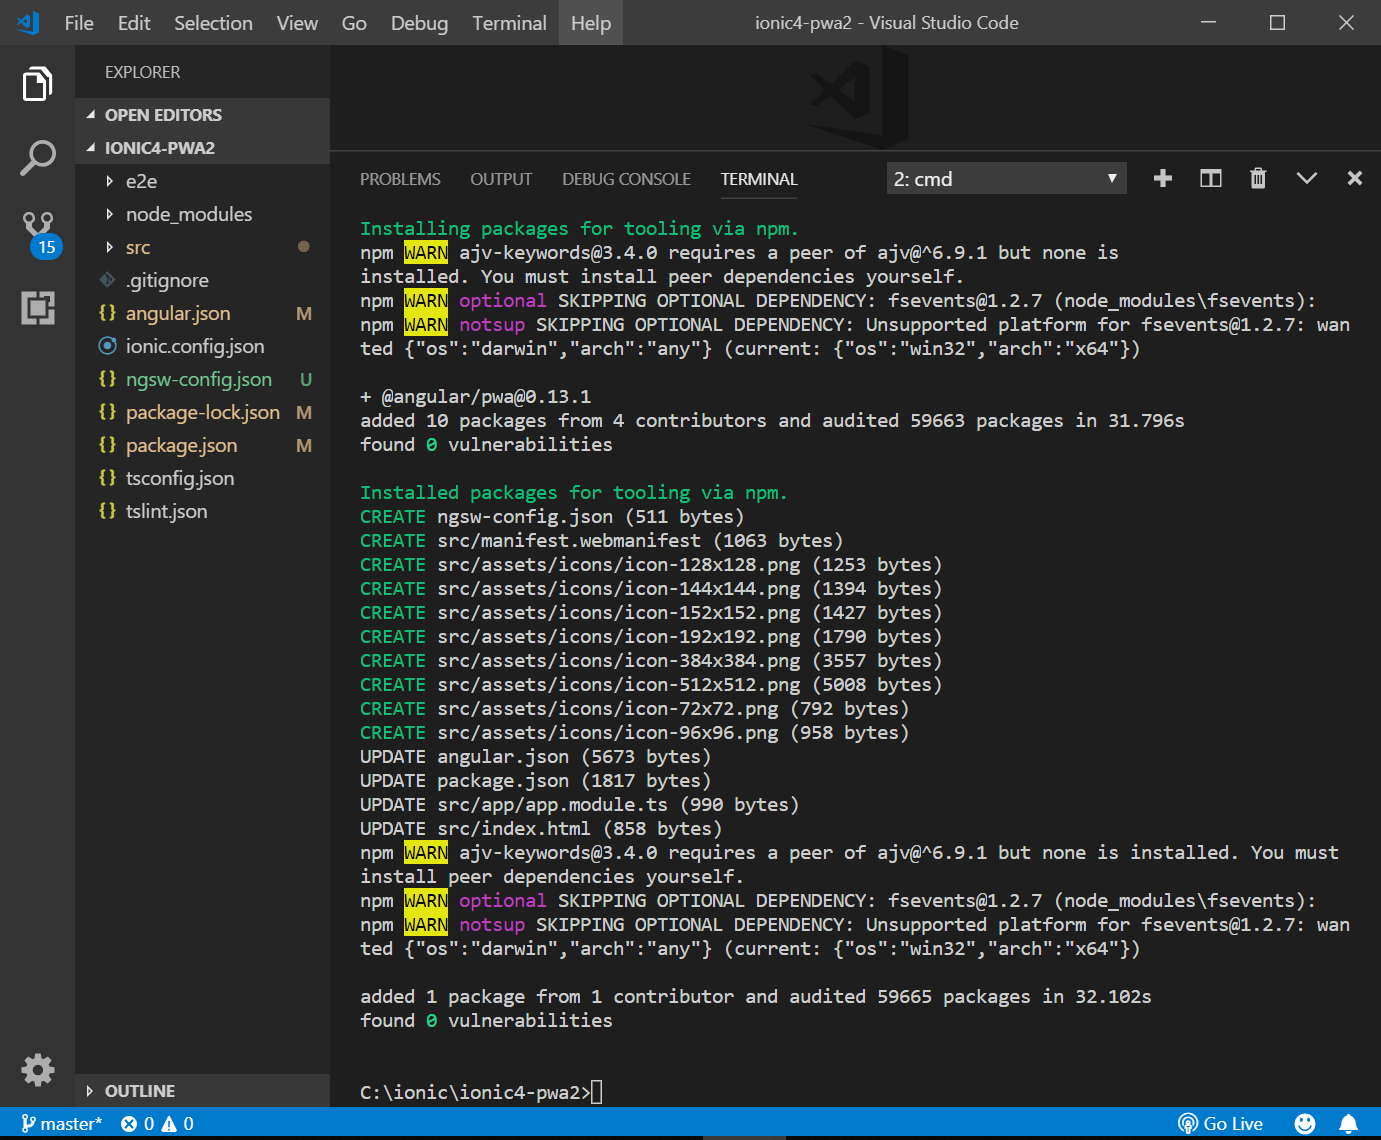Open the Selection menu
Image resolution: width=1381 pixels, height=1140 pixels.
click(213, 23)
